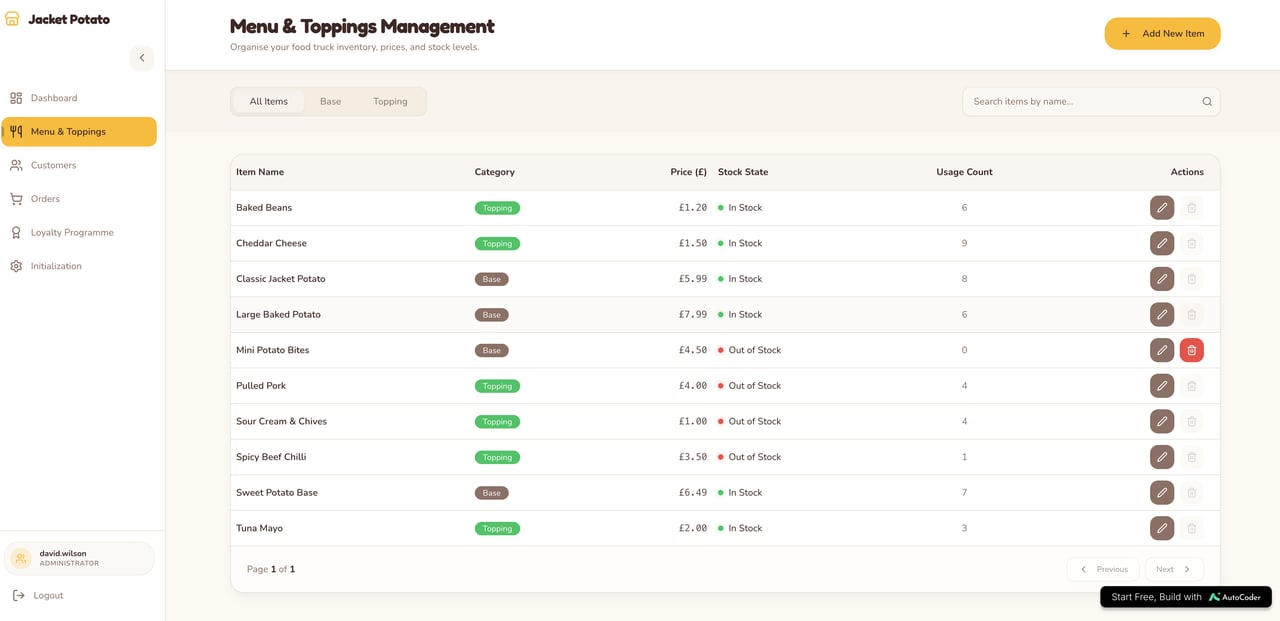Screen dimensions: 1280x621
Task: Click the trash icon for Large Baked Potato
Action: pyautogui.click(x=1191, y=314)
